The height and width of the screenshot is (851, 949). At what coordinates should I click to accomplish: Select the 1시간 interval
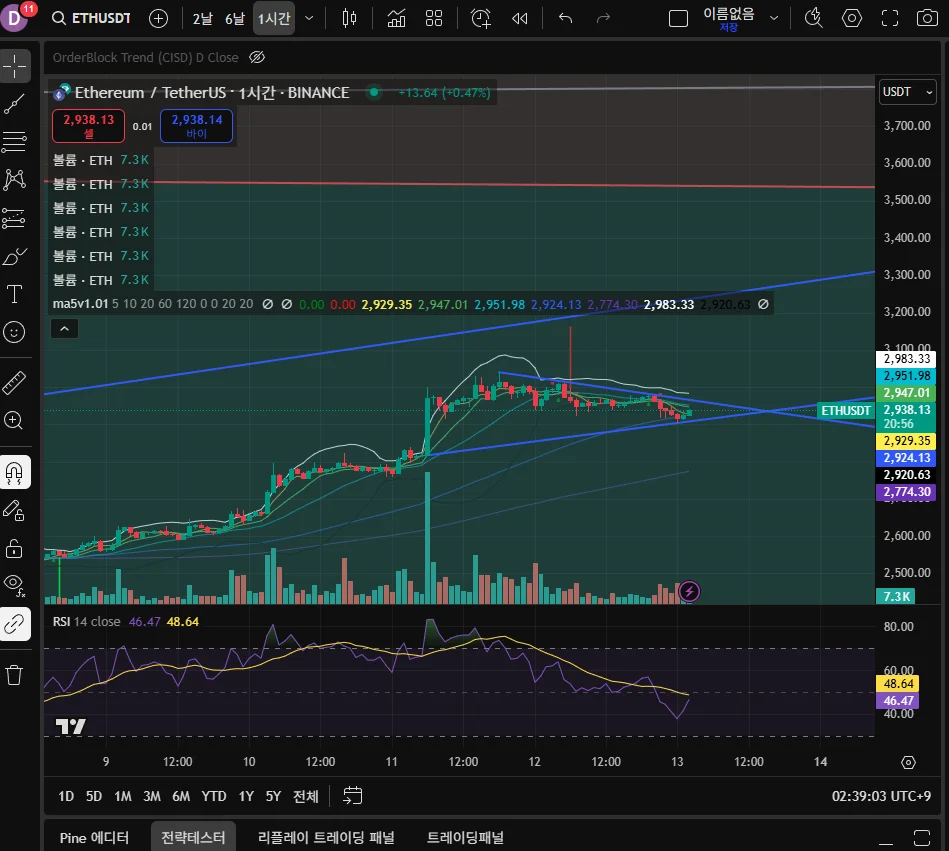274,19
